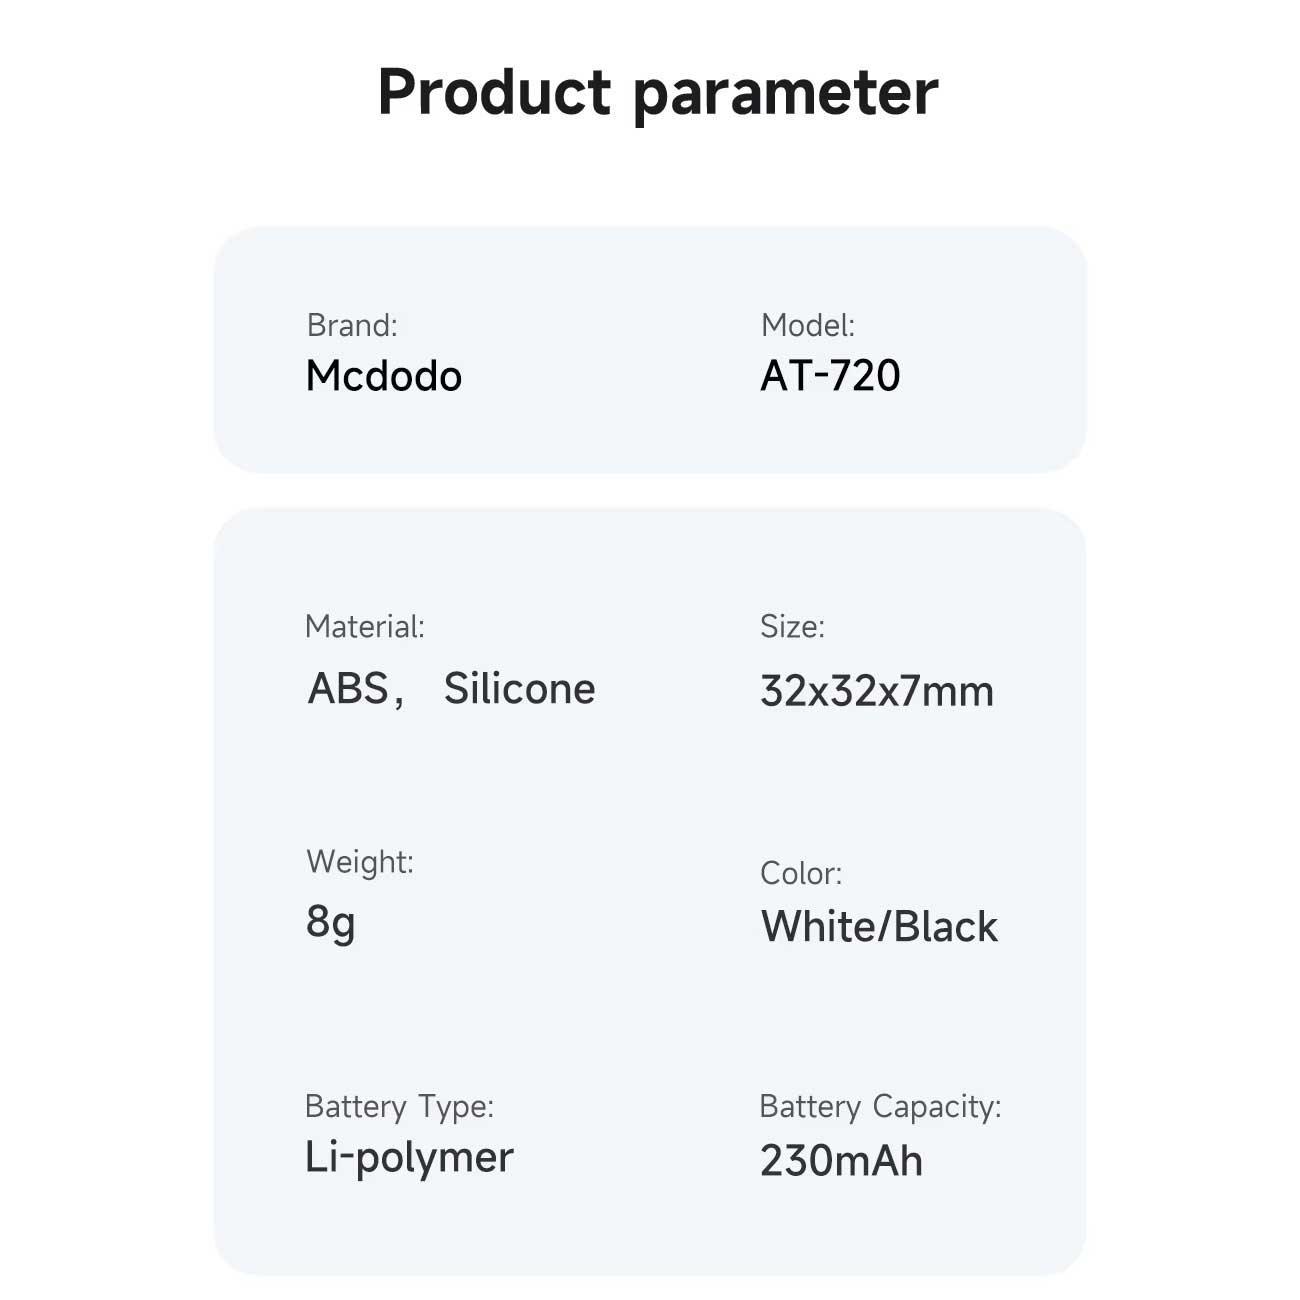
Task: Click the word "White" in color value
Action: coord(816,927)
